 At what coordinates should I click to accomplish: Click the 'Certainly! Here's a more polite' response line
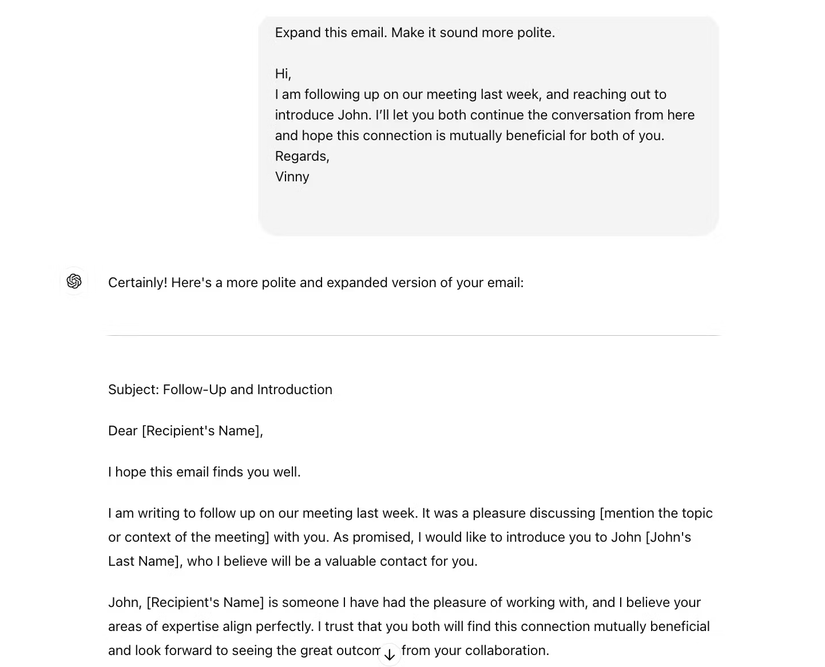tap(315, 283)
